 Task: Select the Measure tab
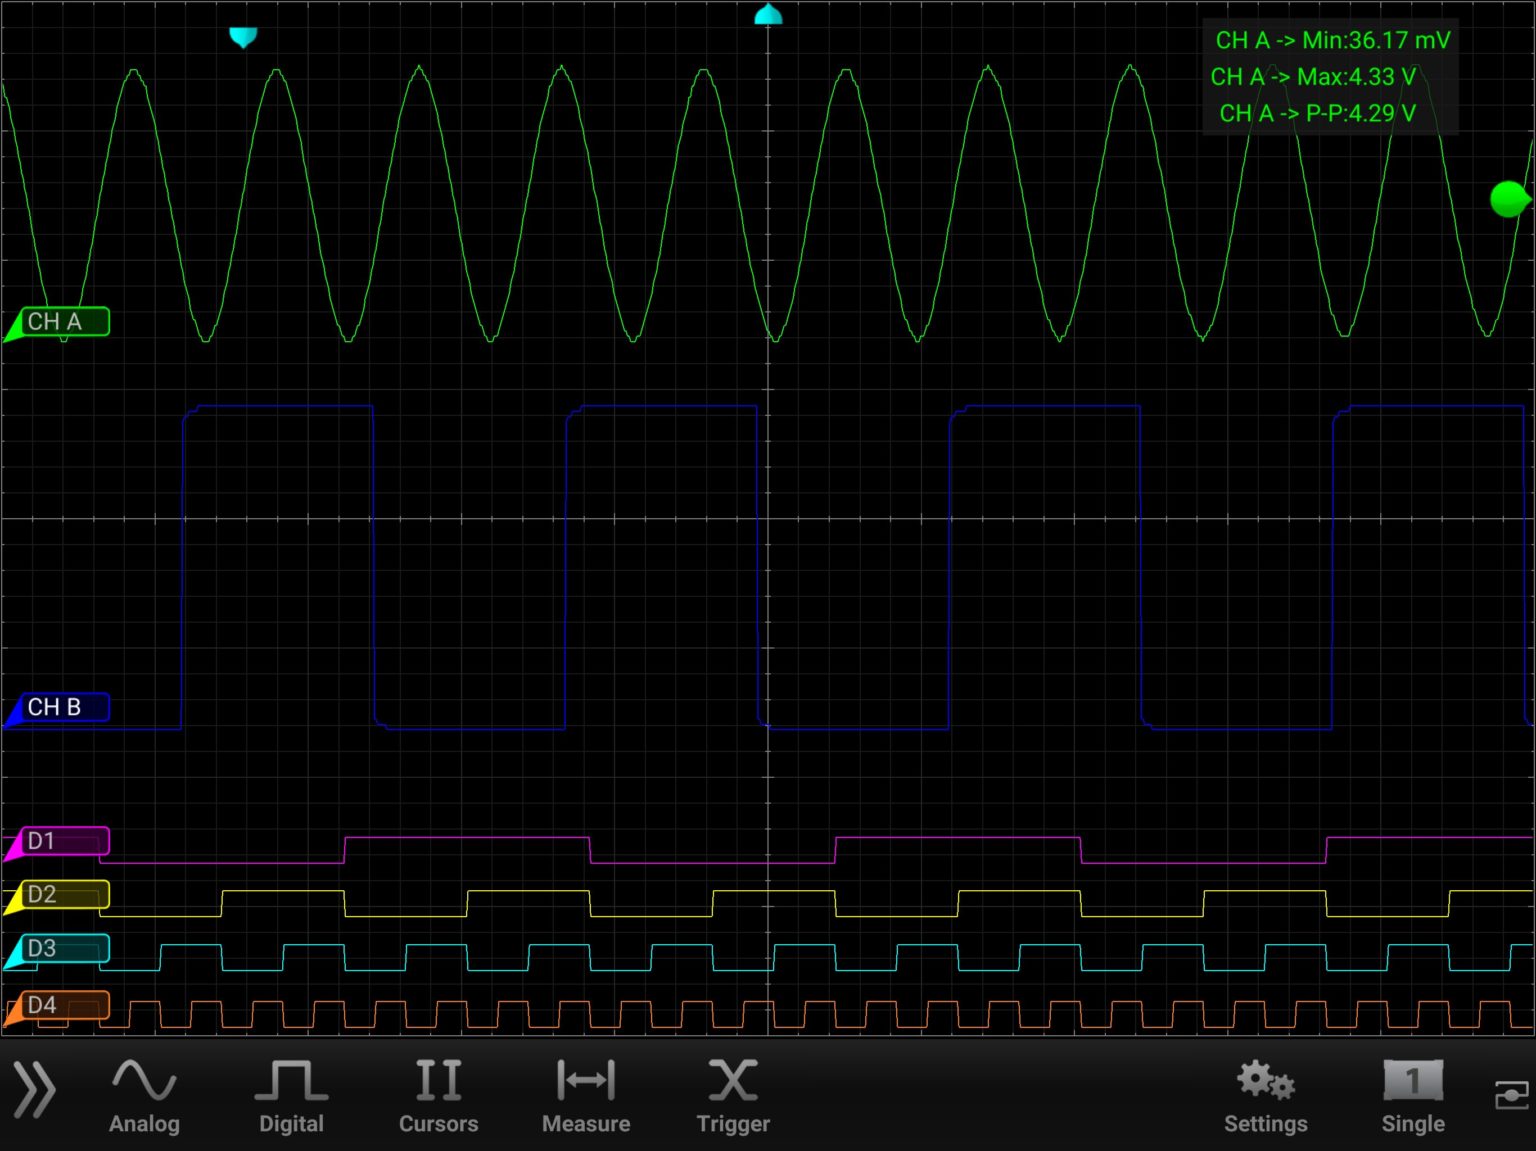(x=585, y=1095)
